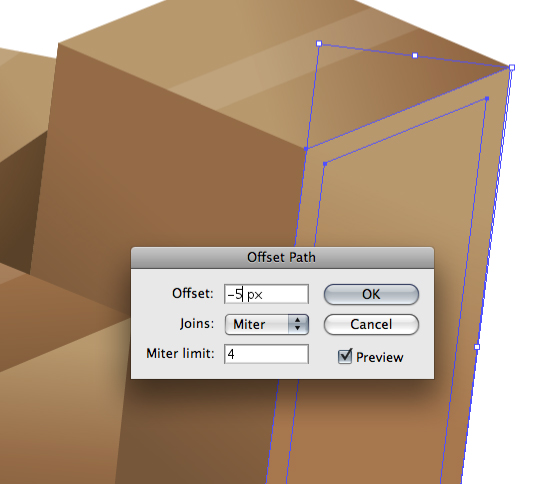Select the anchor point on the right edge of the box

(477, 347)
